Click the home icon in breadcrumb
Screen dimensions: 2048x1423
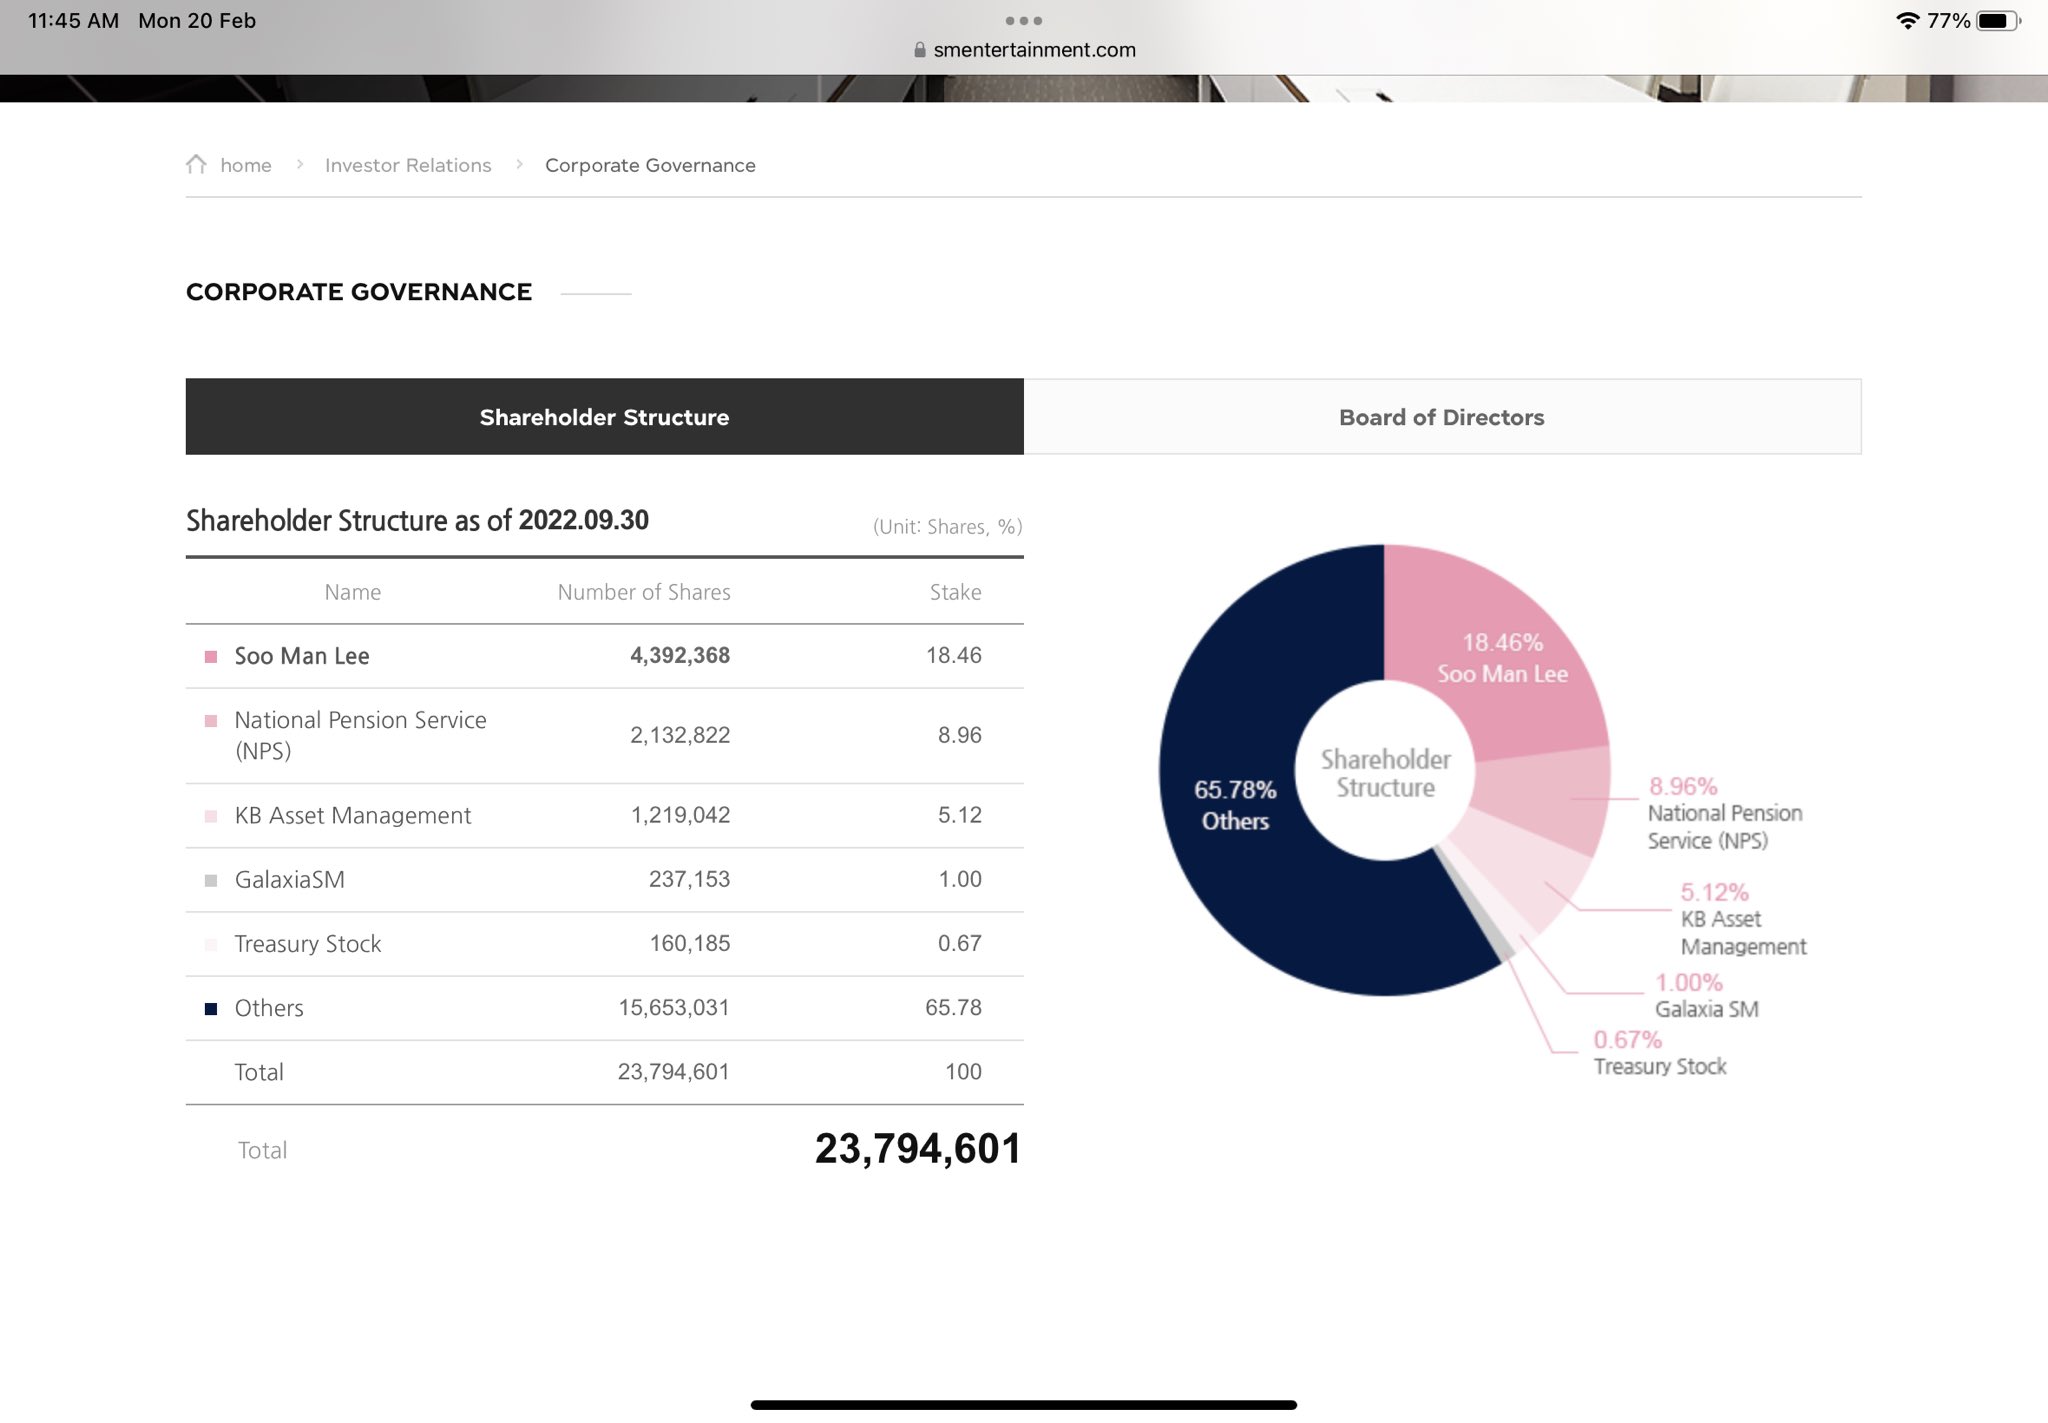click(196, 164)
